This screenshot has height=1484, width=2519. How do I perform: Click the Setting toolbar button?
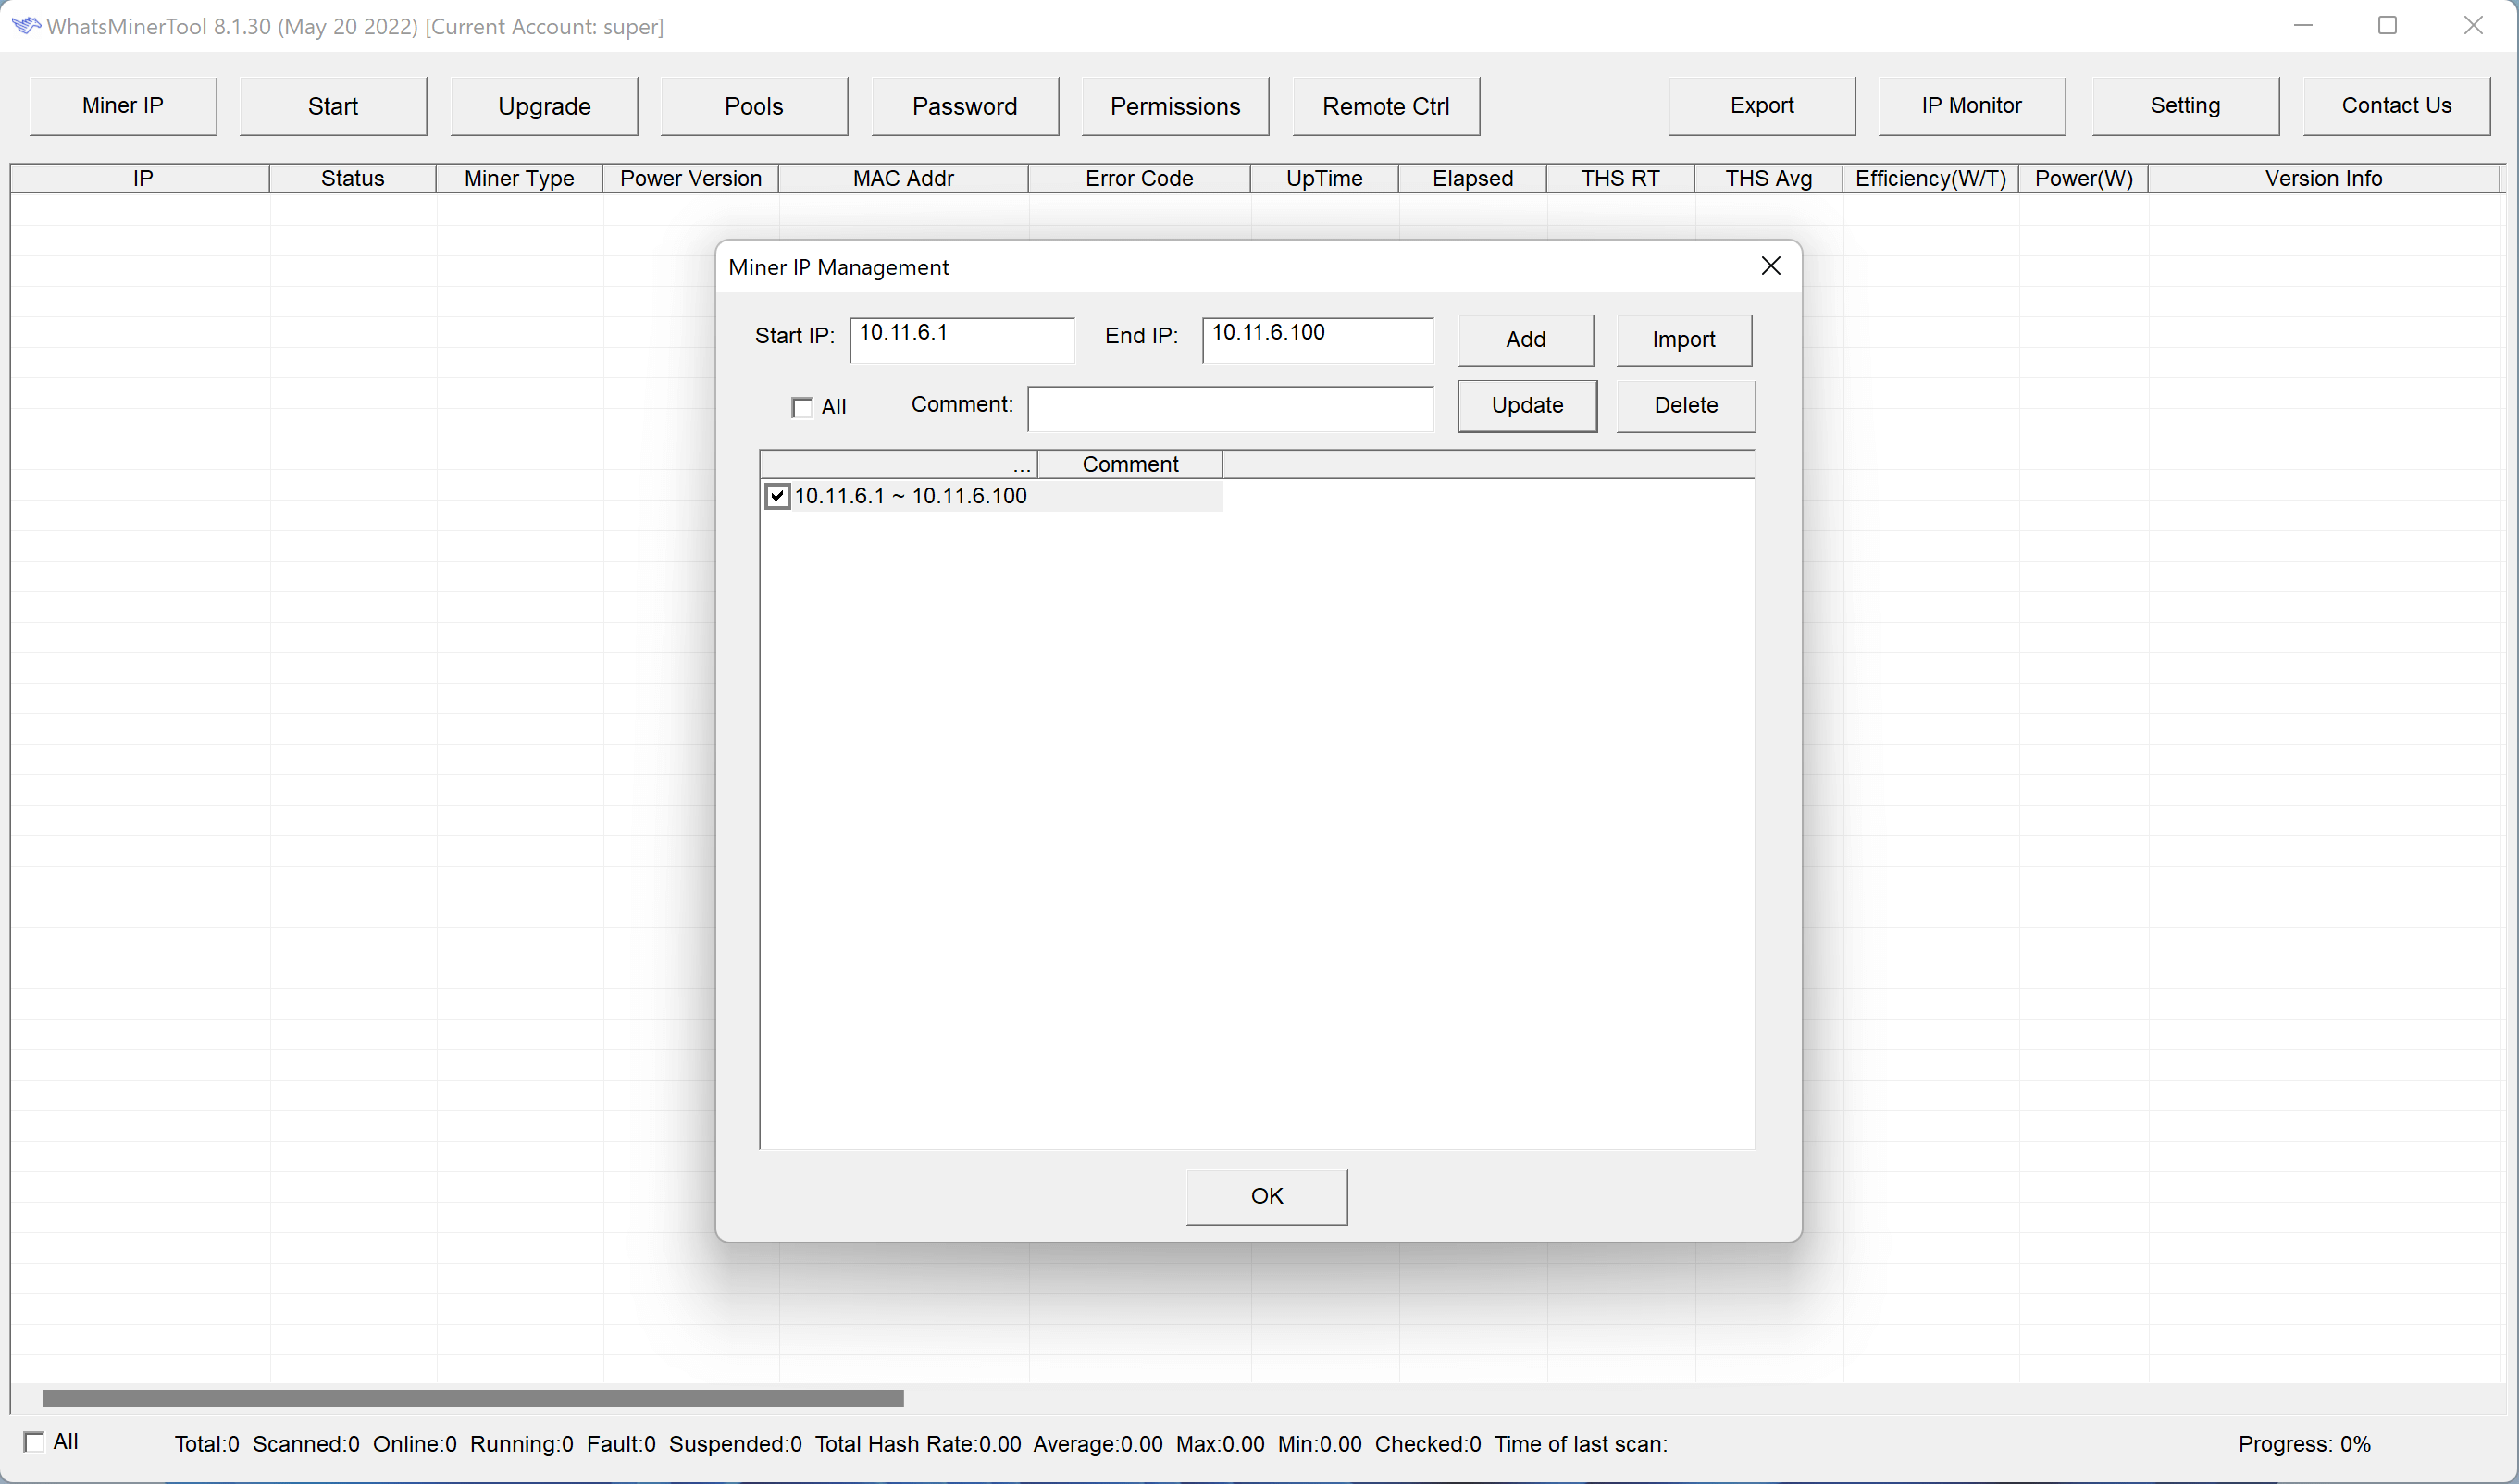point(2185,106)
